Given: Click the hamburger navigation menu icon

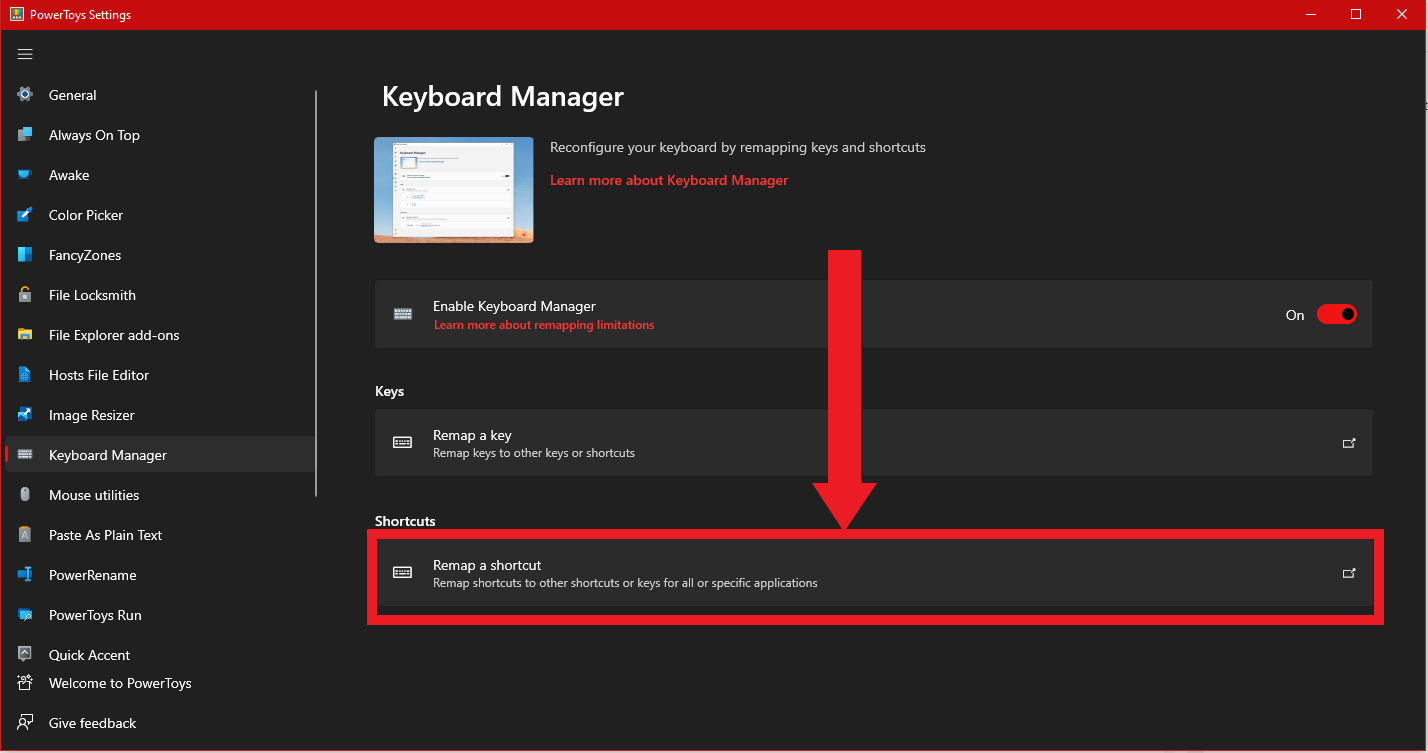Looking at the screenshot, I should pyautogui.click(x=25, y=54).
